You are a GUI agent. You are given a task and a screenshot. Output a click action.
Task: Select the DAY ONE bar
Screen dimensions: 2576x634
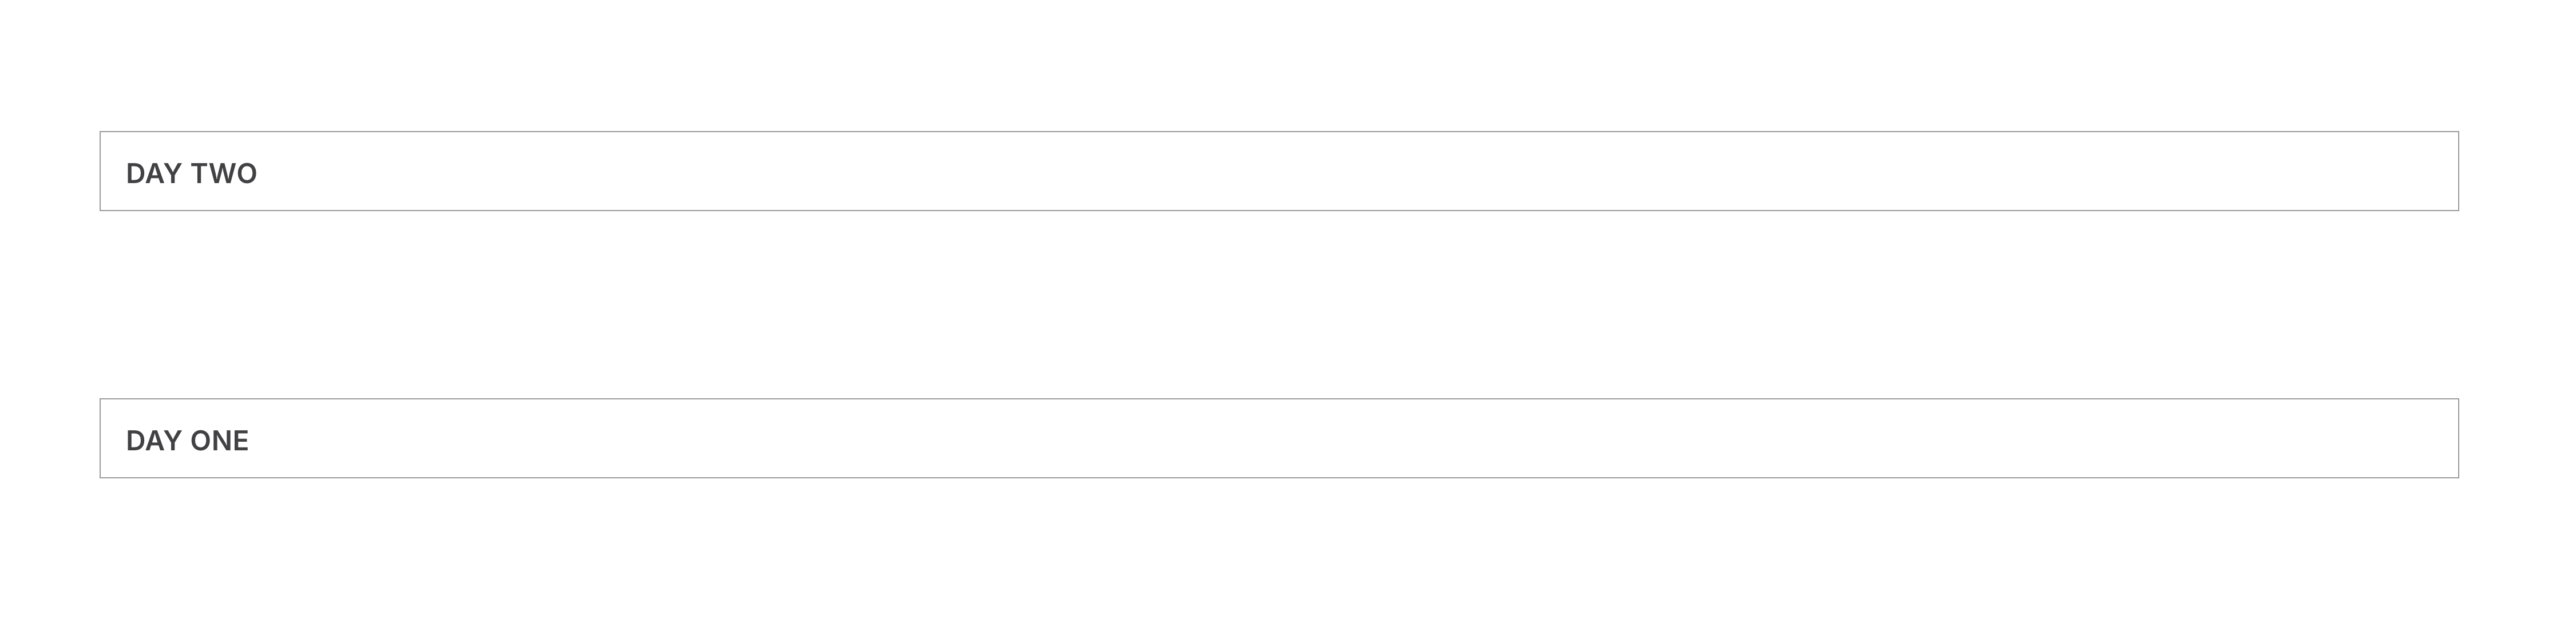[1279, 438]
